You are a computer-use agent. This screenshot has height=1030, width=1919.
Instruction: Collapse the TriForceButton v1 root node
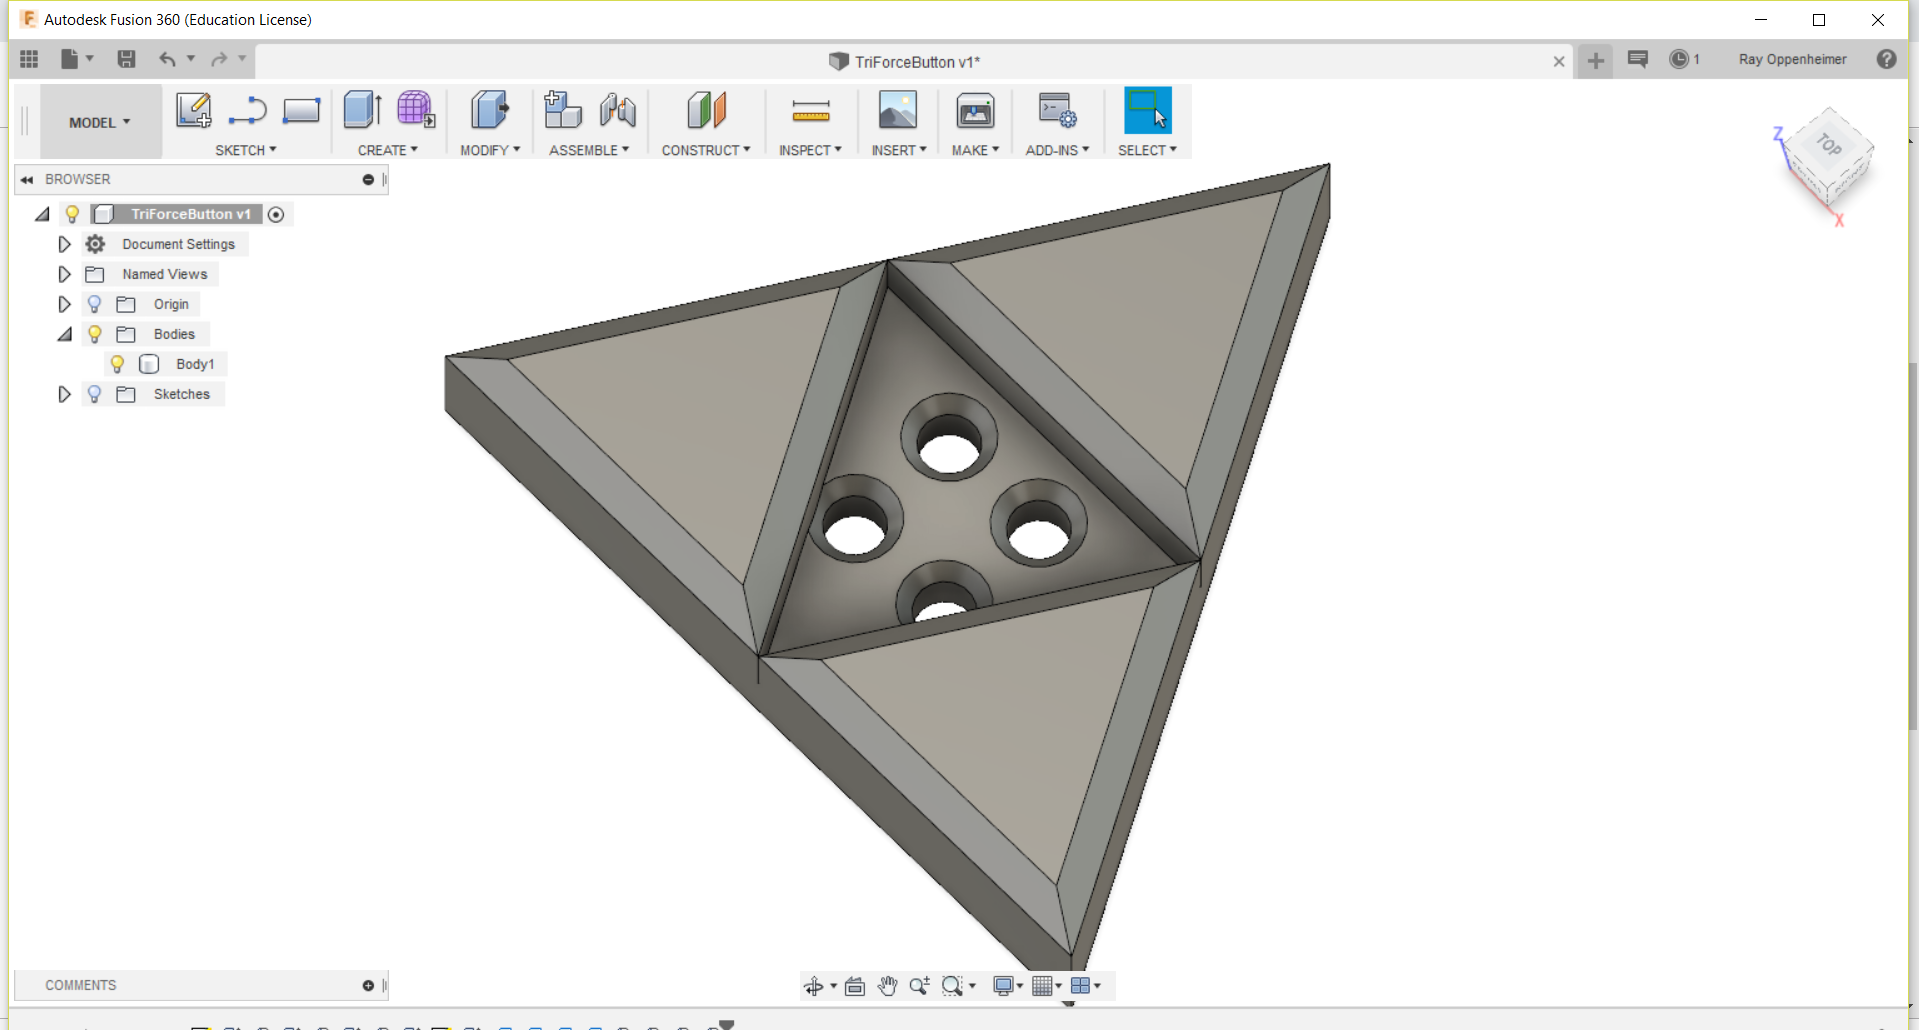42,214
